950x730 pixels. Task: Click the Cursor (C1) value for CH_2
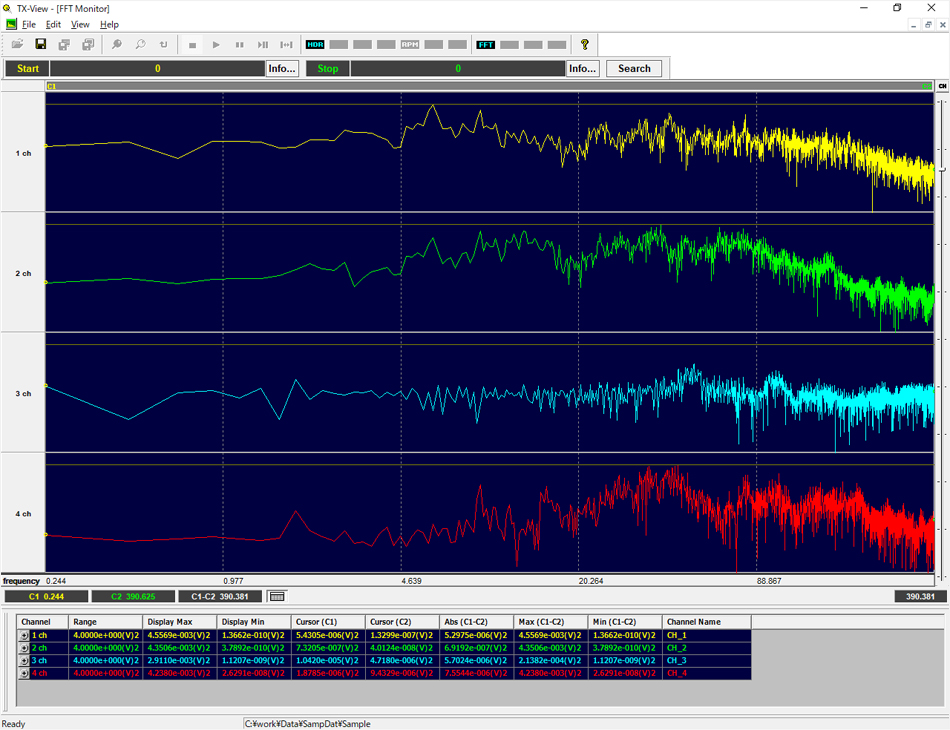(x=327, y=649)
